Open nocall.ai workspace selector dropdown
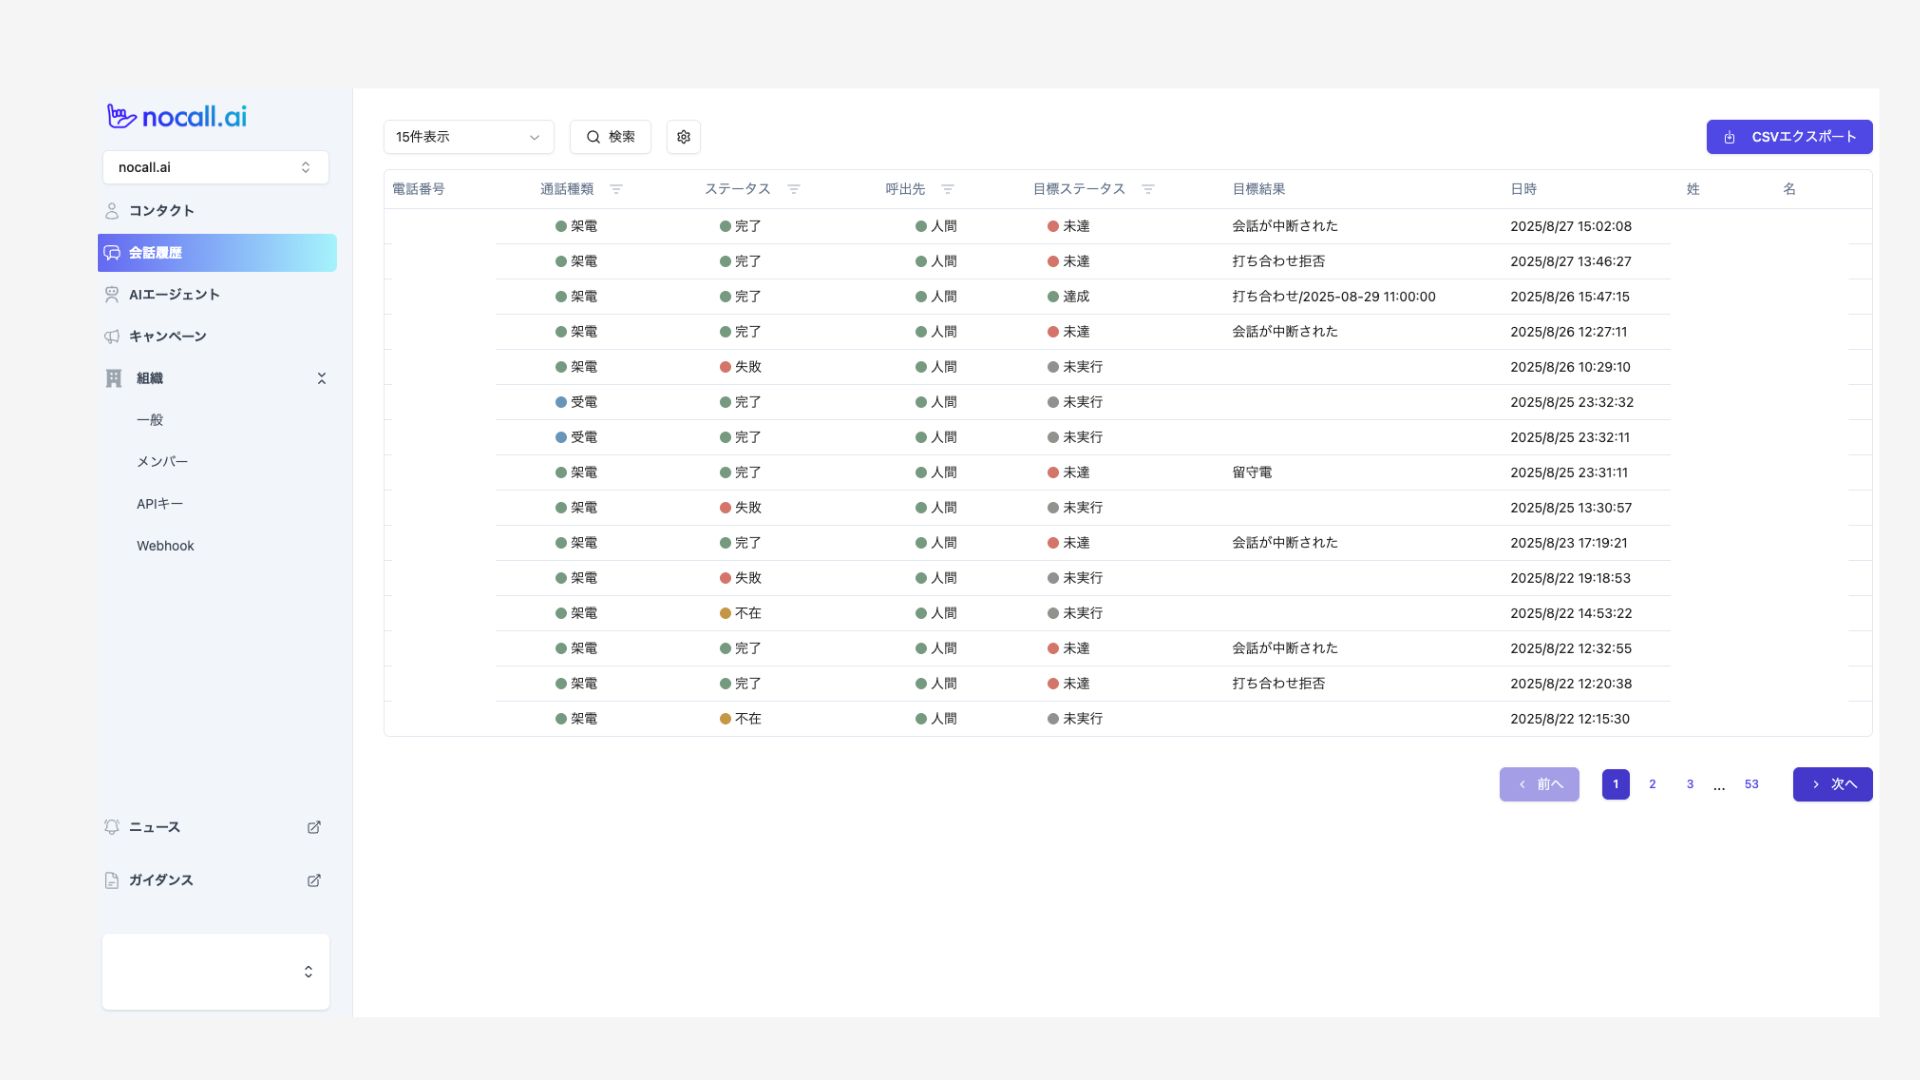Screen dimensions: 1920x1080 [215, 167]
